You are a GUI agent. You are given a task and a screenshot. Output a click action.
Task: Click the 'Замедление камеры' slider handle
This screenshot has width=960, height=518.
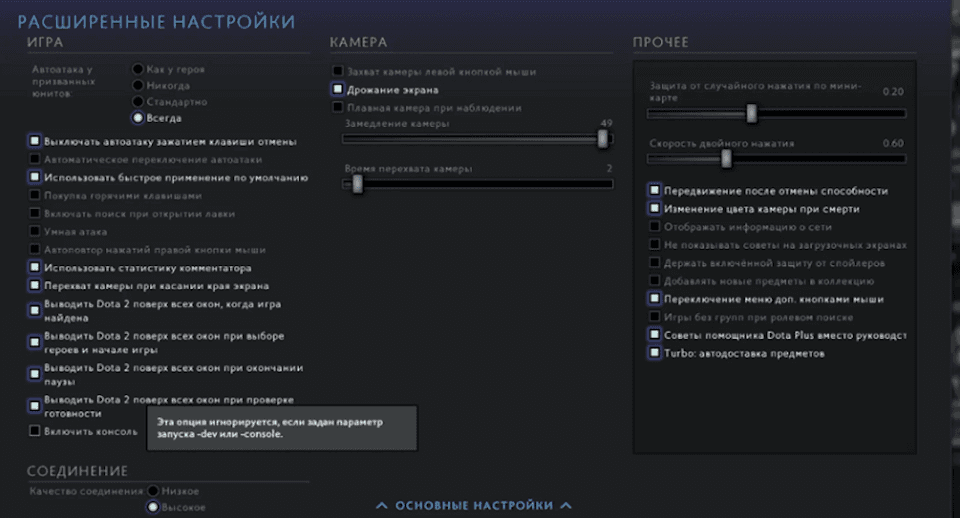[x=603, y=140]
